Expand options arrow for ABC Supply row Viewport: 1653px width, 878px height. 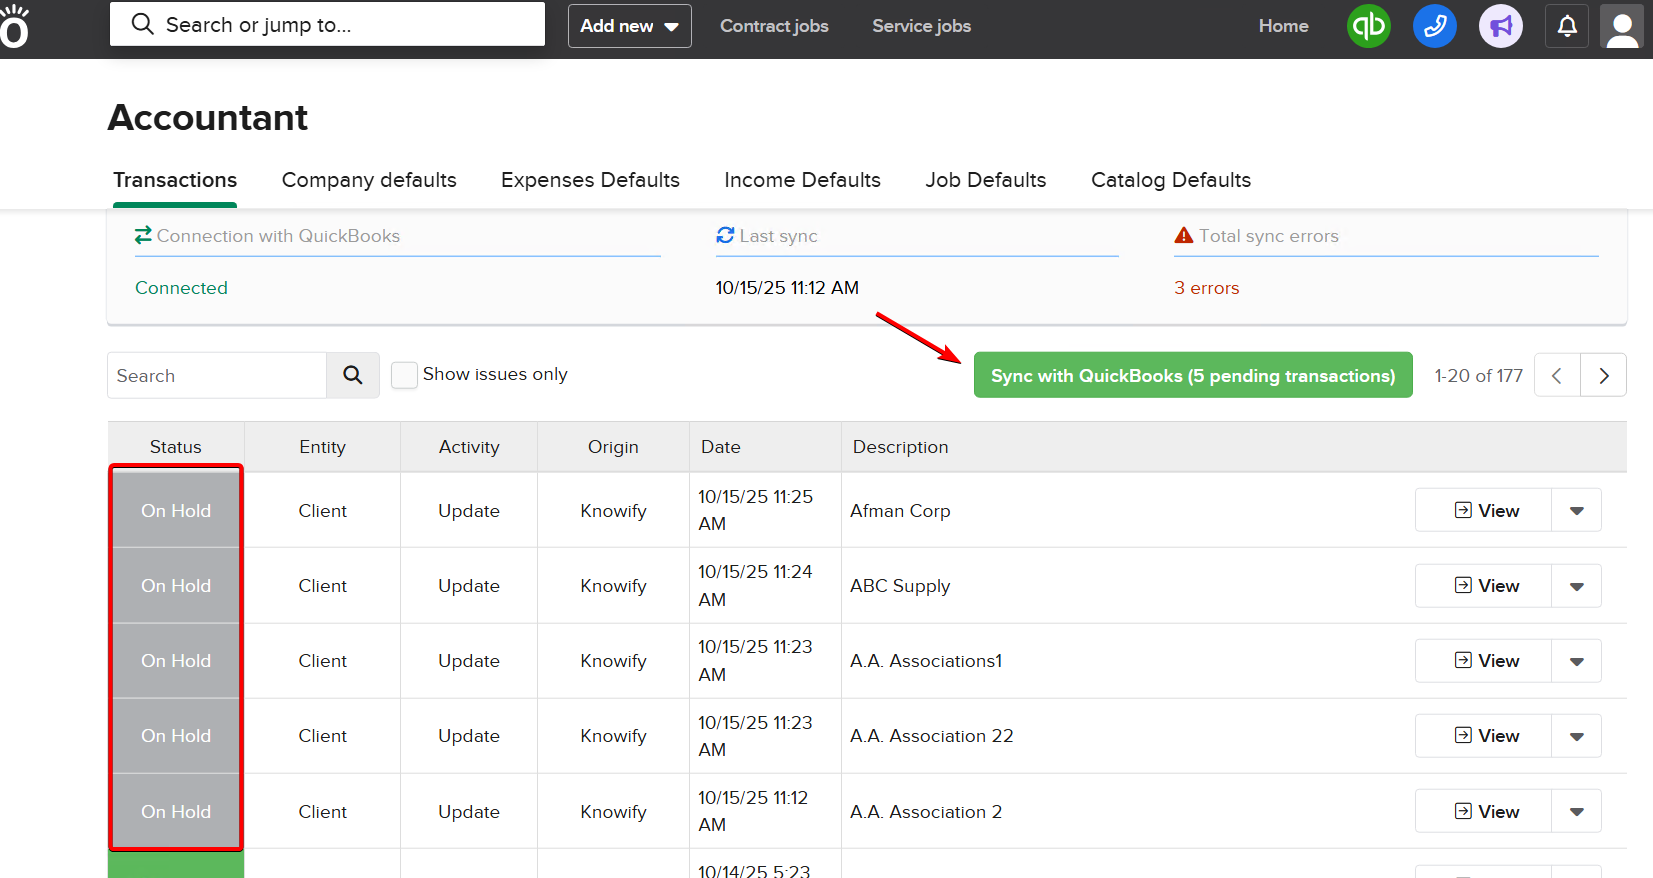(1576, 586)
